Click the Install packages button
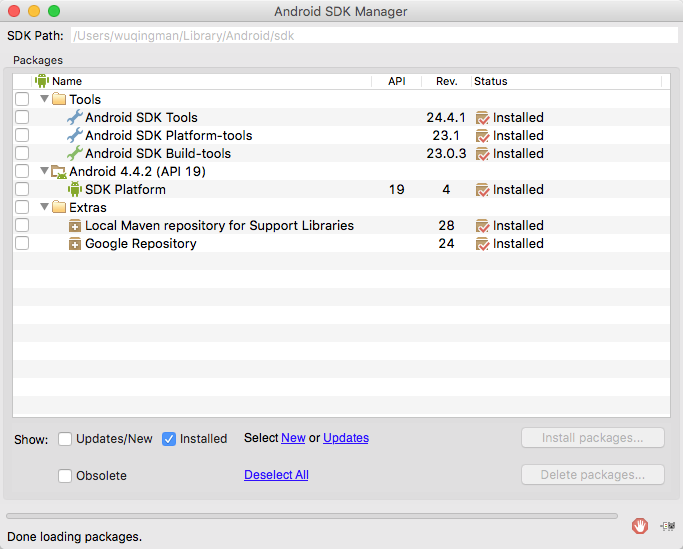The image size is (683, 549). point(593,438)
